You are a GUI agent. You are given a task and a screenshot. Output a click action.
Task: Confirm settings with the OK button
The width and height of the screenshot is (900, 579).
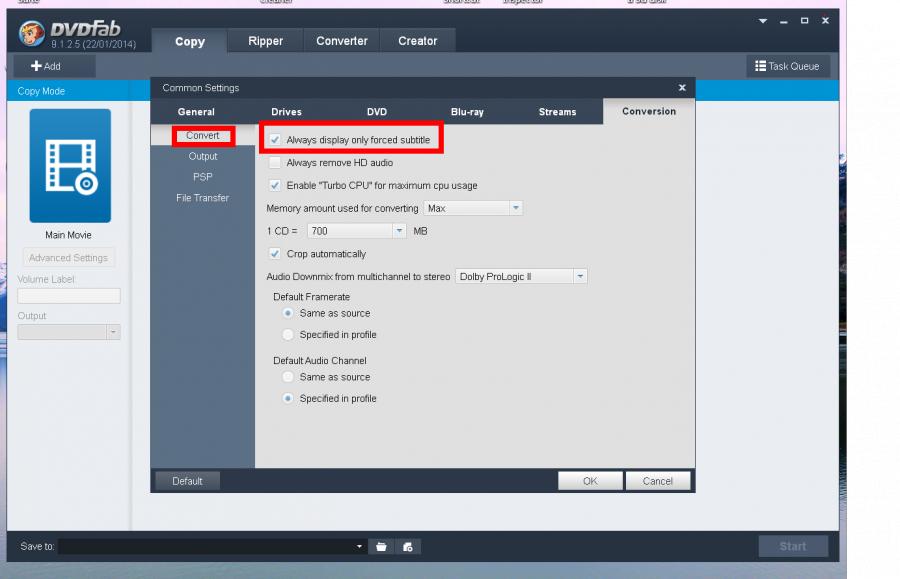click(x=590, y=481)
